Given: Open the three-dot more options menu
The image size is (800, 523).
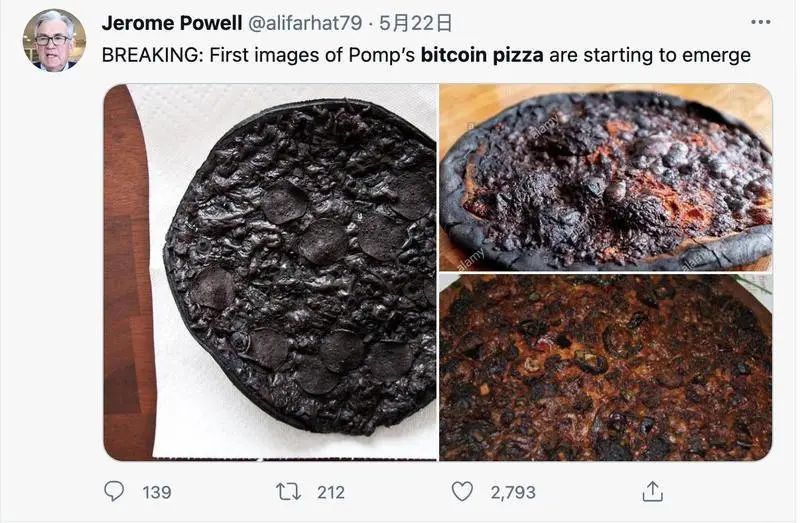Looking at the screenshot, I should coord(760,22).
